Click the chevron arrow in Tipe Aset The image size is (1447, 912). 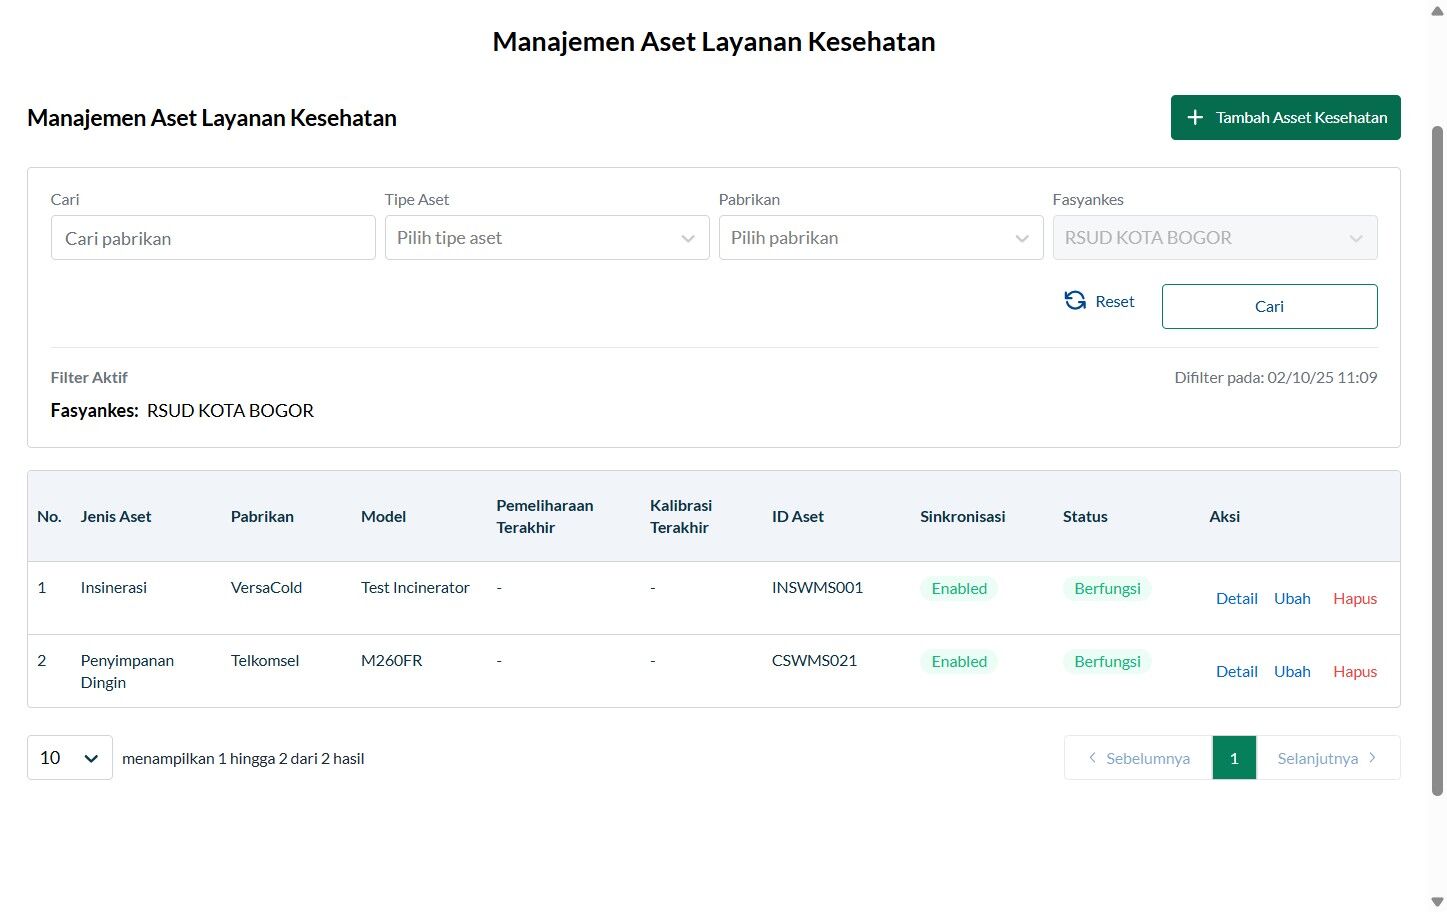click(x=688, y=238)
